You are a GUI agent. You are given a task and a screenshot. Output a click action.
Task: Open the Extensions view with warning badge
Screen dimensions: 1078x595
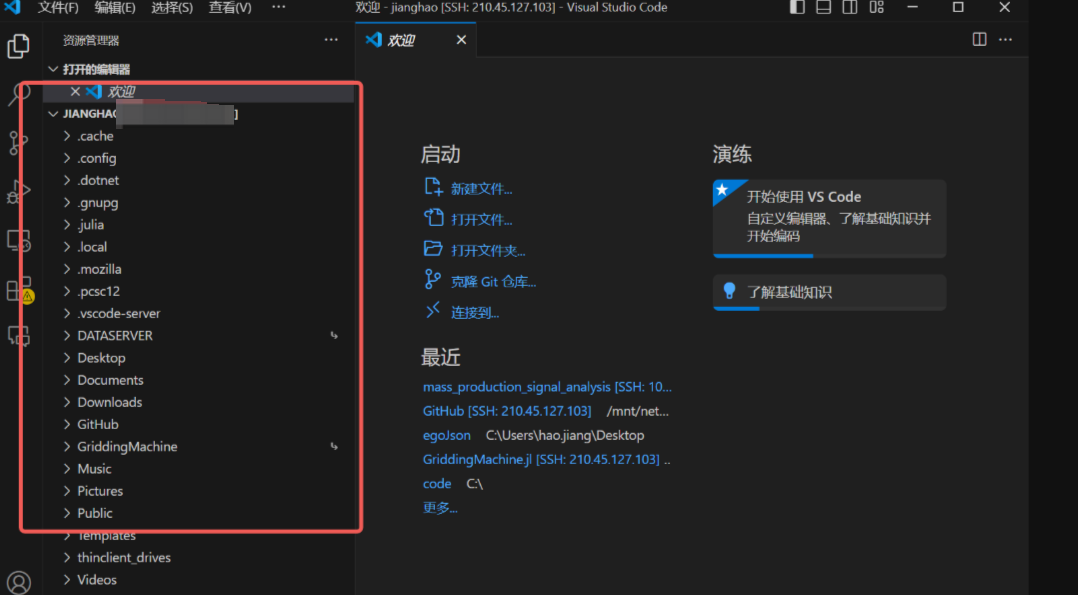point(19,290)
